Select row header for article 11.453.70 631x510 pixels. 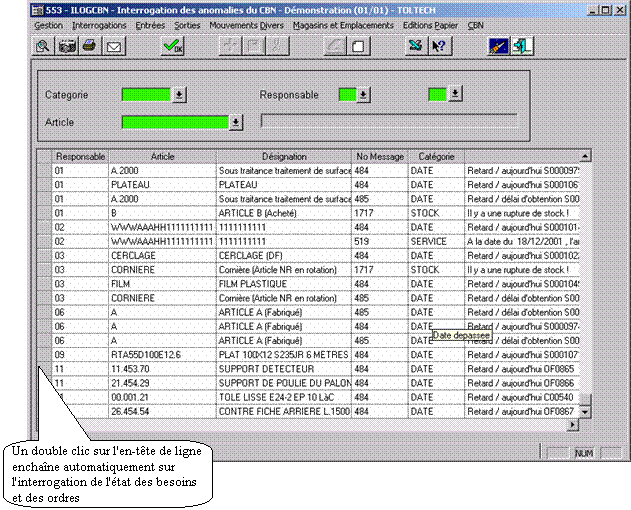pos(45,369)
